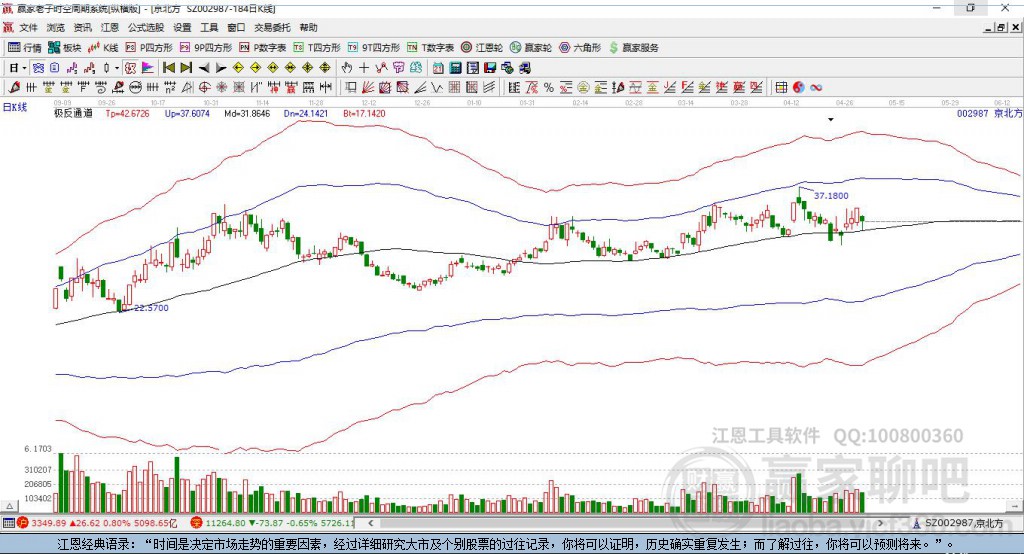Open the 公式选股 menu
Screen dimensions: 1024x554
point(146,27)
